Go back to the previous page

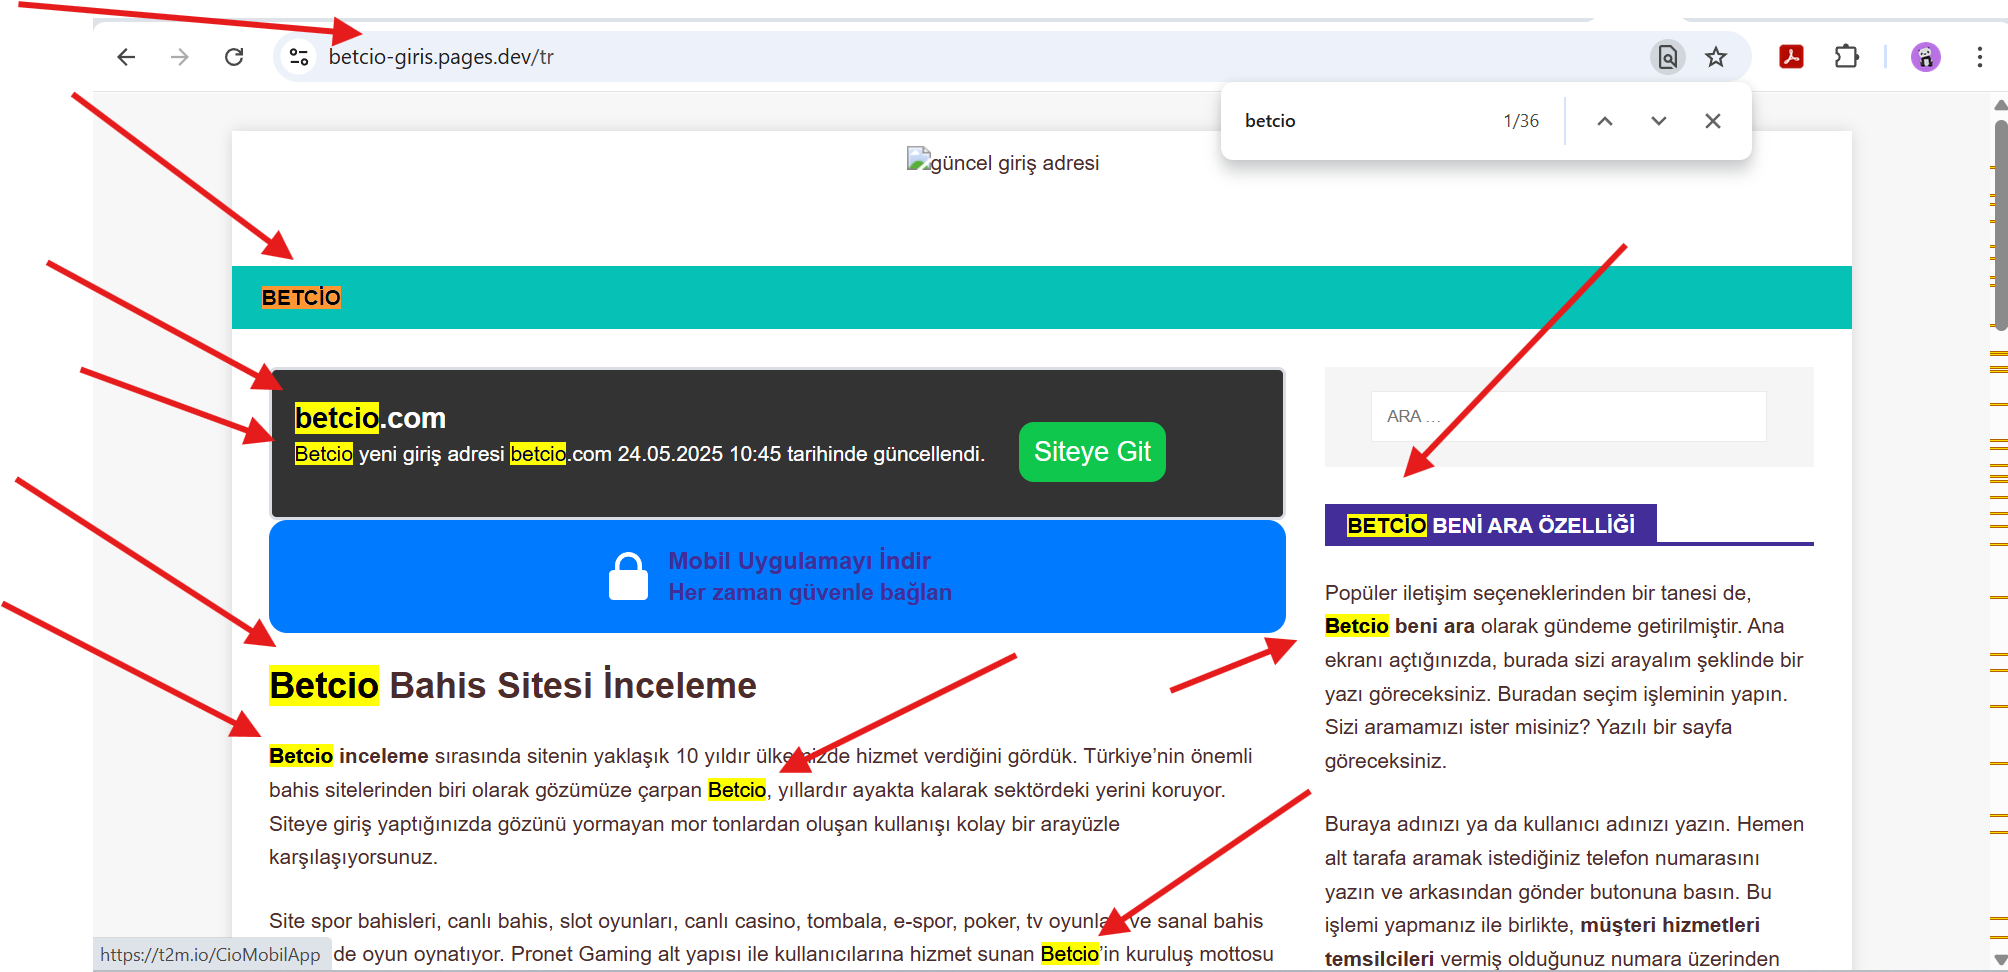click(126, 57)
